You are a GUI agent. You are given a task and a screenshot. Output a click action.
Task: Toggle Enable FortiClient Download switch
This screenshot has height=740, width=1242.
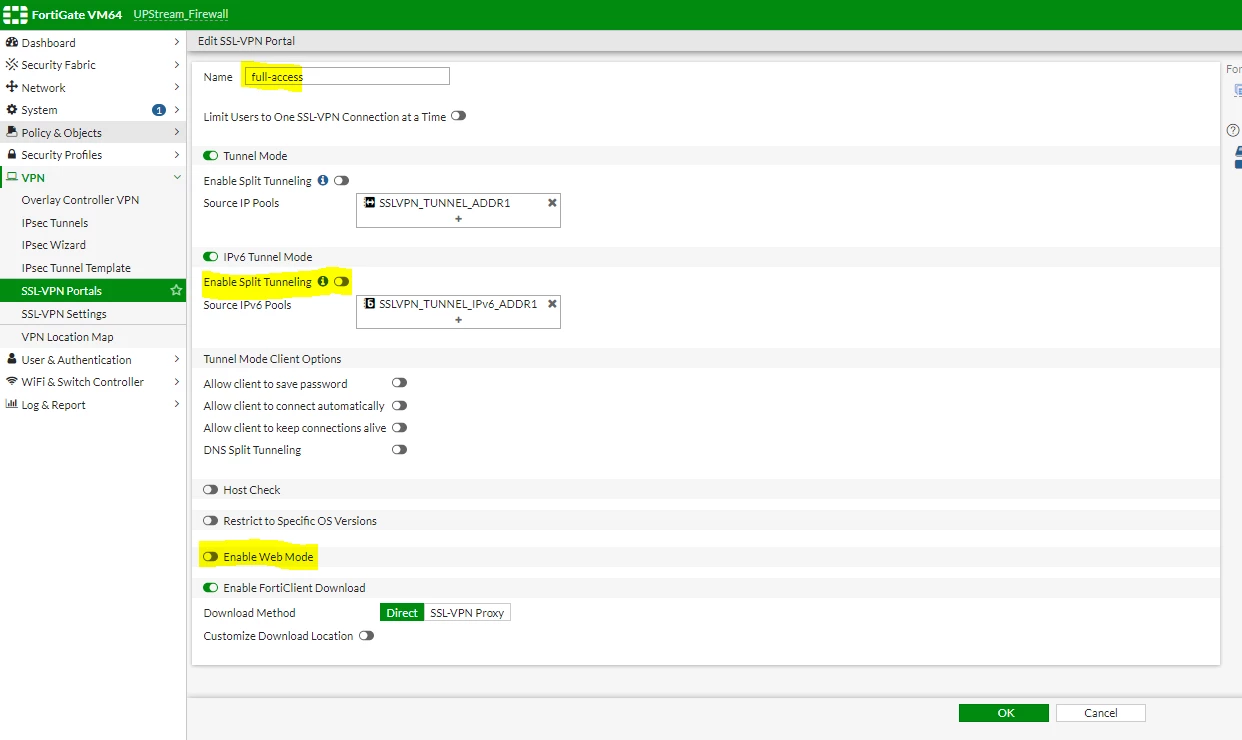click(211, 588)
